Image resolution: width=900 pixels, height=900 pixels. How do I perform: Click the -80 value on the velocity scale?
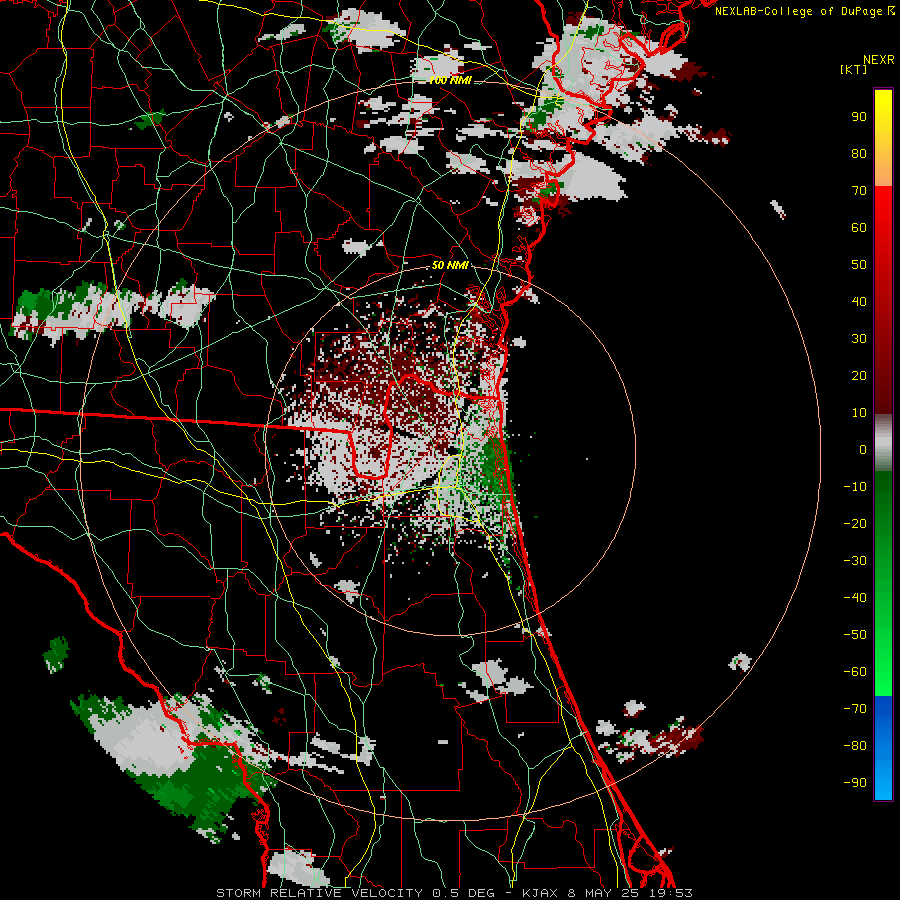pyautogui.click(x=855, y=746)
